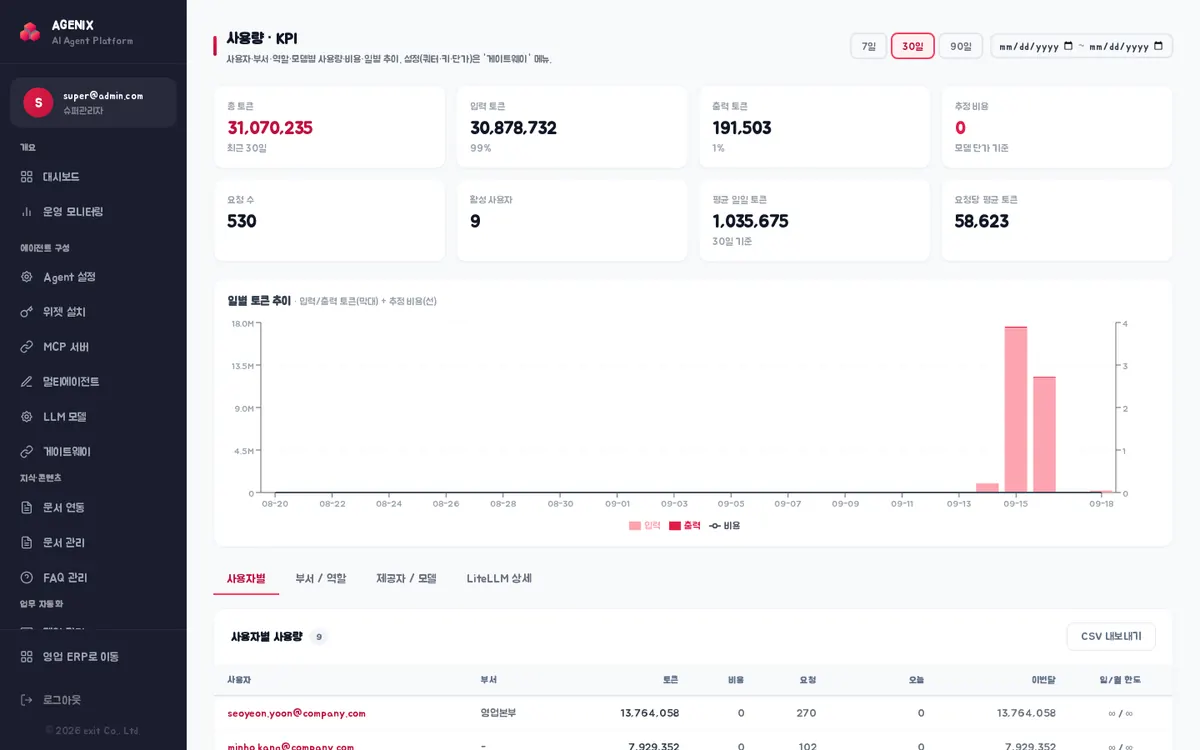Click 로그아웃 button
The image size is (1200, 750).
click(93, 700)
